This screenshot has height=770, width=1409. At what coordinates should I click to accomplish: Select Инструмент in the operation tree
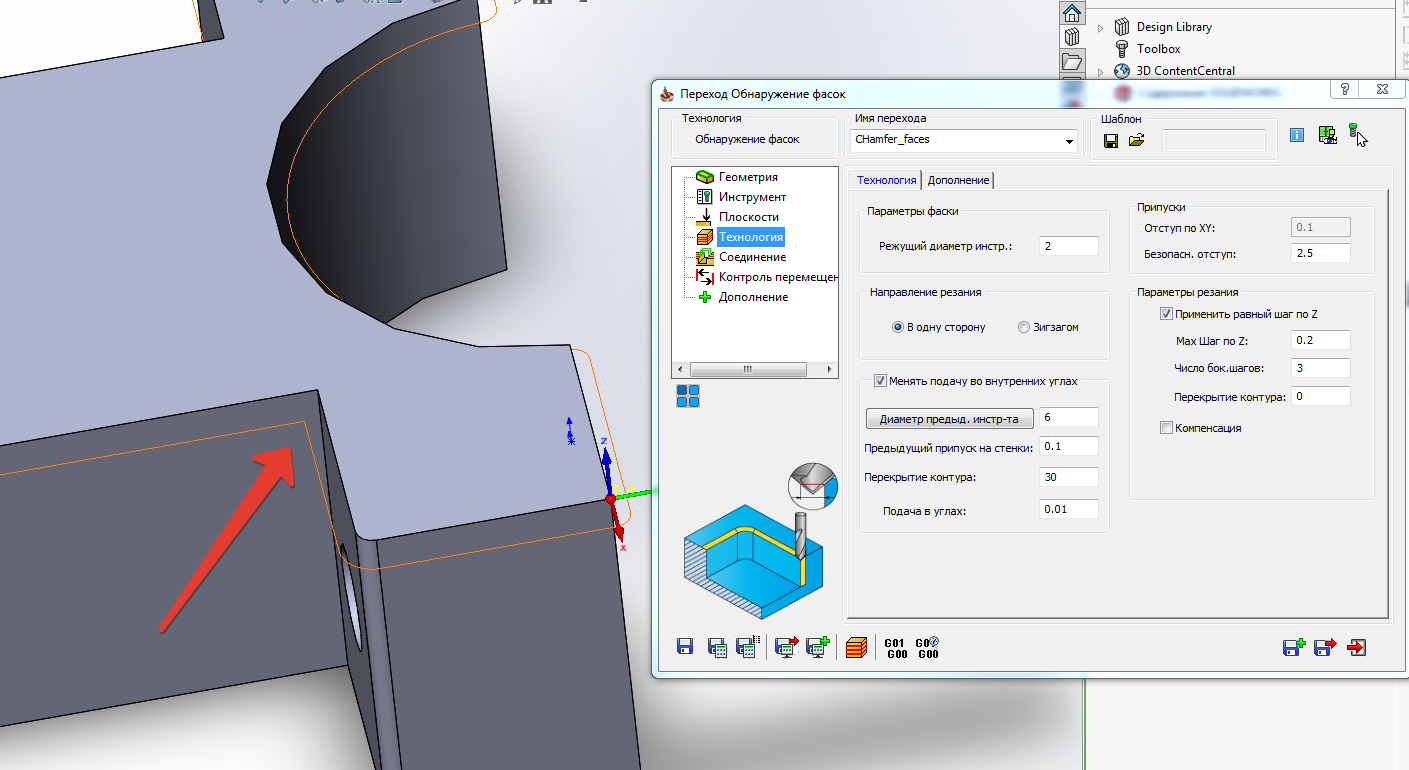pos(752,197)
